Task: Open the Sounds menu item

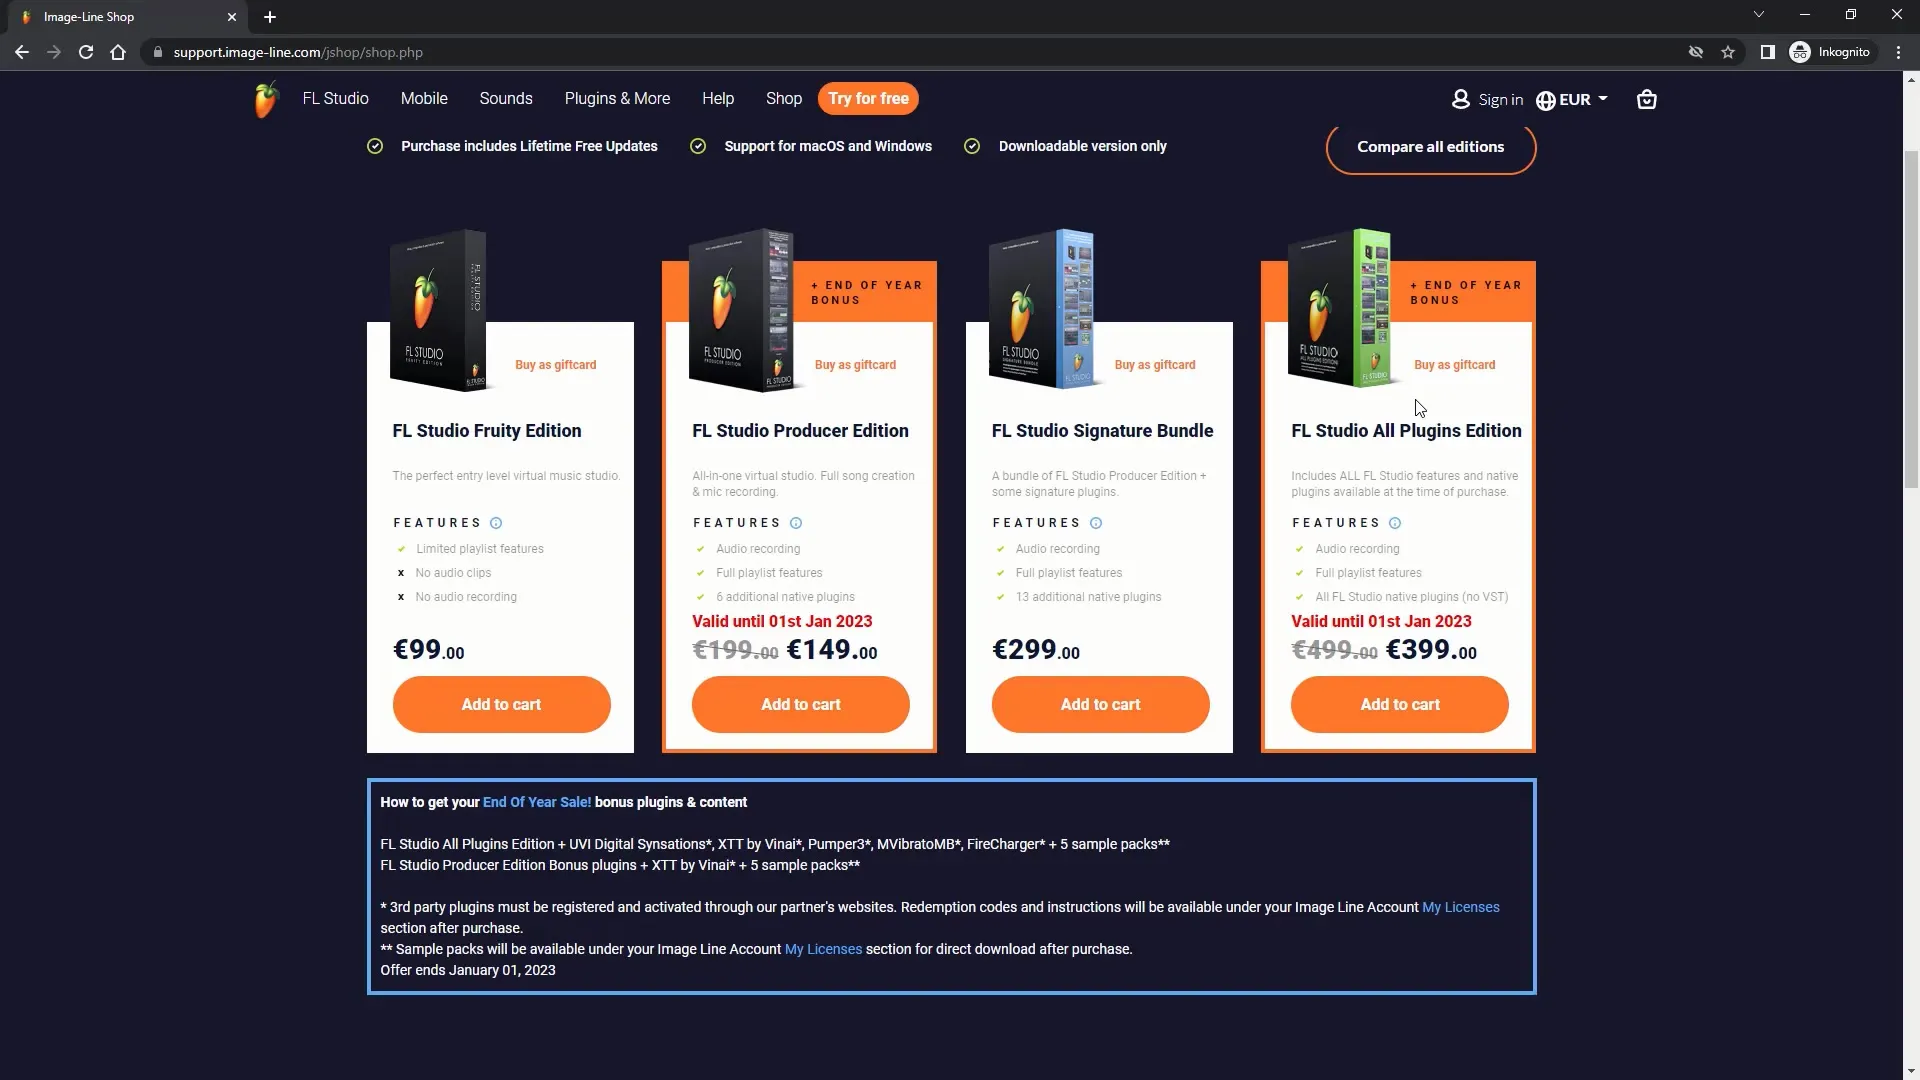Action: tap(506, 98)
